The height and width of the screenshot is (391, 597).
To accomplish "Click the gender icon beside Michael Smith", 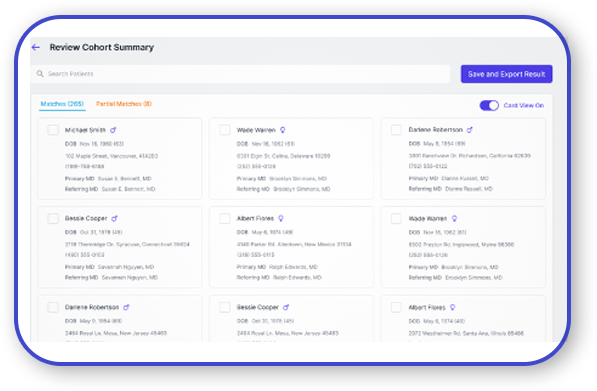I will (113, 130).
